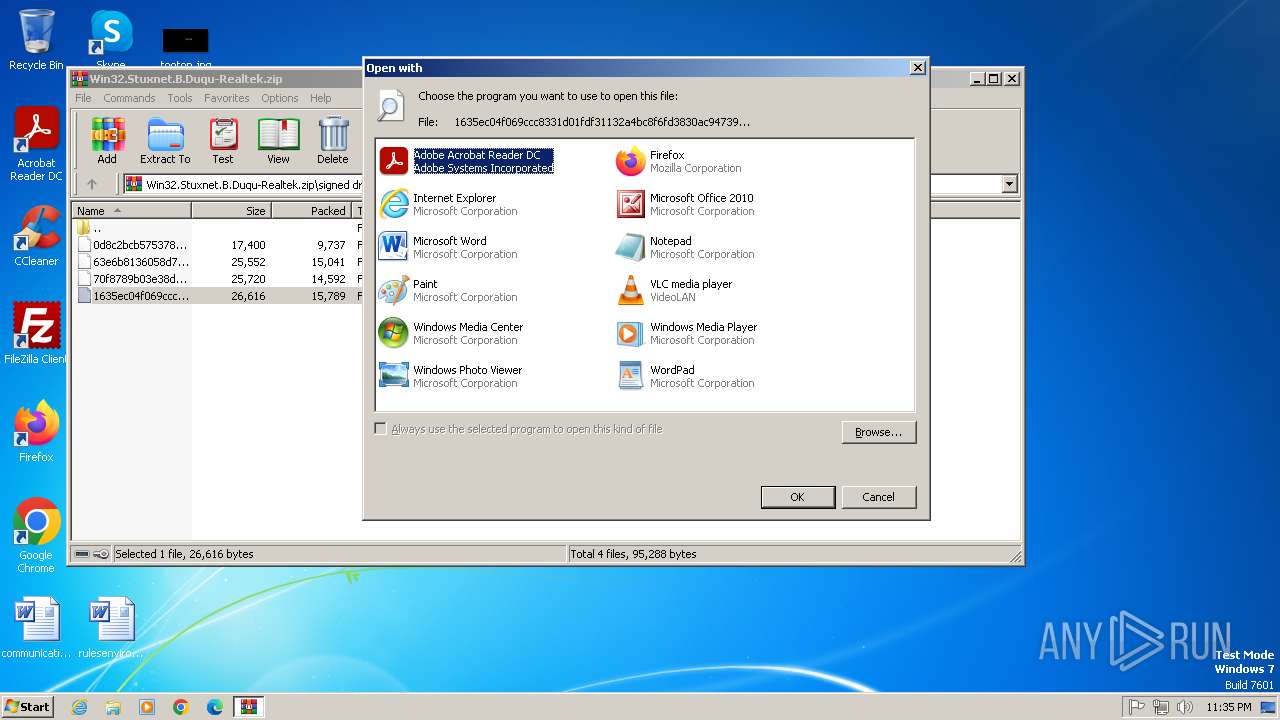Click the WinRAR Add toolbar icon
This screenshot has width=1280, height=720.
[107, 141]
